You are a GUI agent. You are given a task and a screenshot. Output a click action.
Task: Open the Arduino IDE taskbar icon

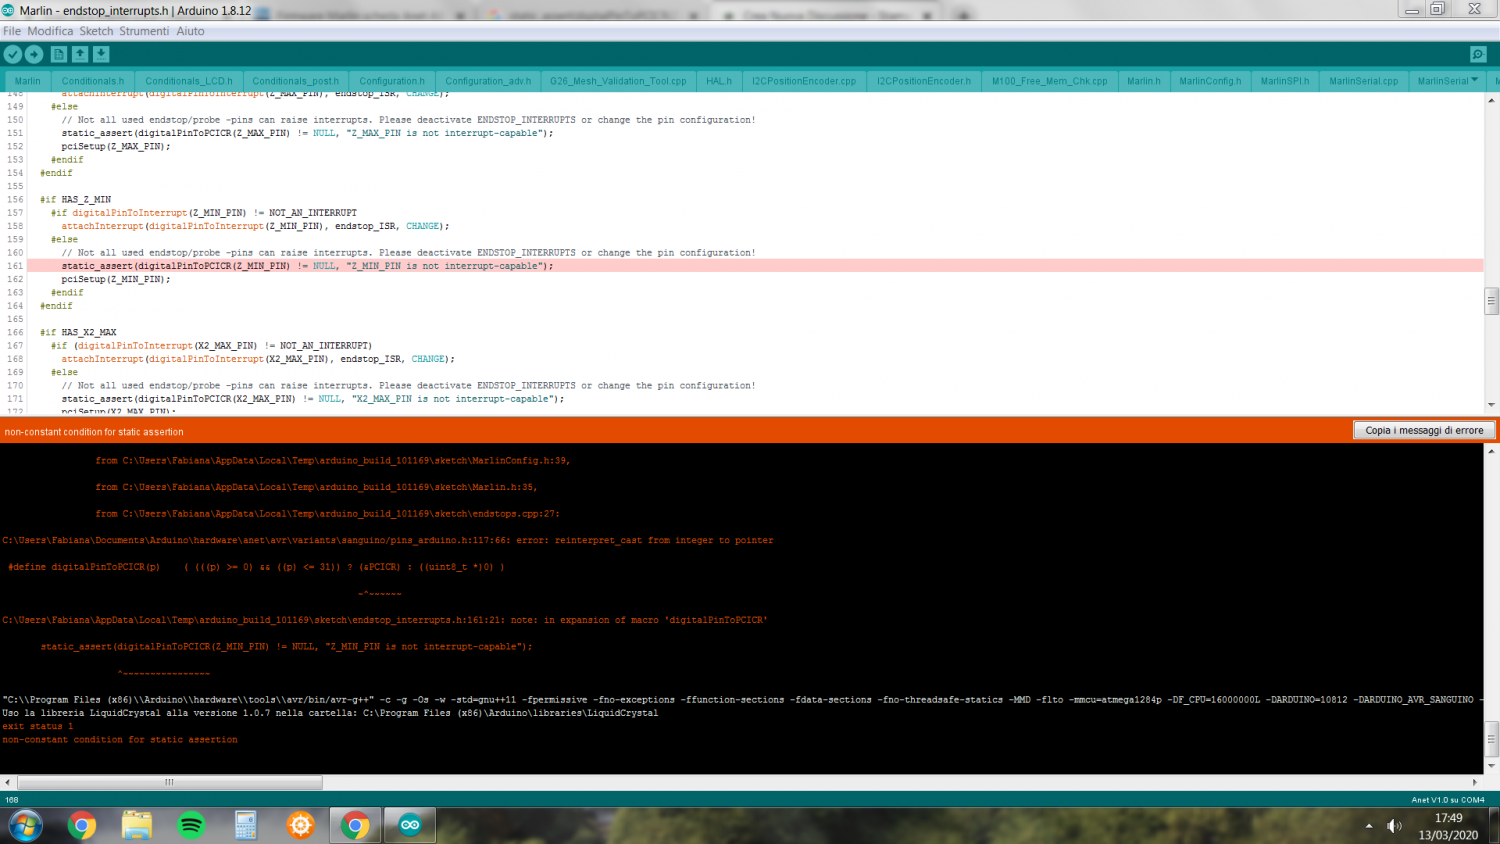tap(410, 825)
